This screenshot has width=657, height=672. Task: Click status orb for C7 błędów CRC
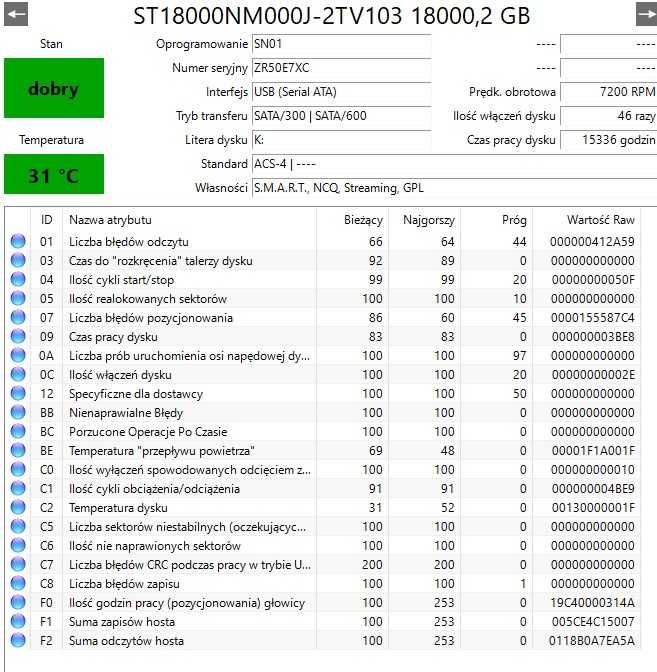pos(18,564)
